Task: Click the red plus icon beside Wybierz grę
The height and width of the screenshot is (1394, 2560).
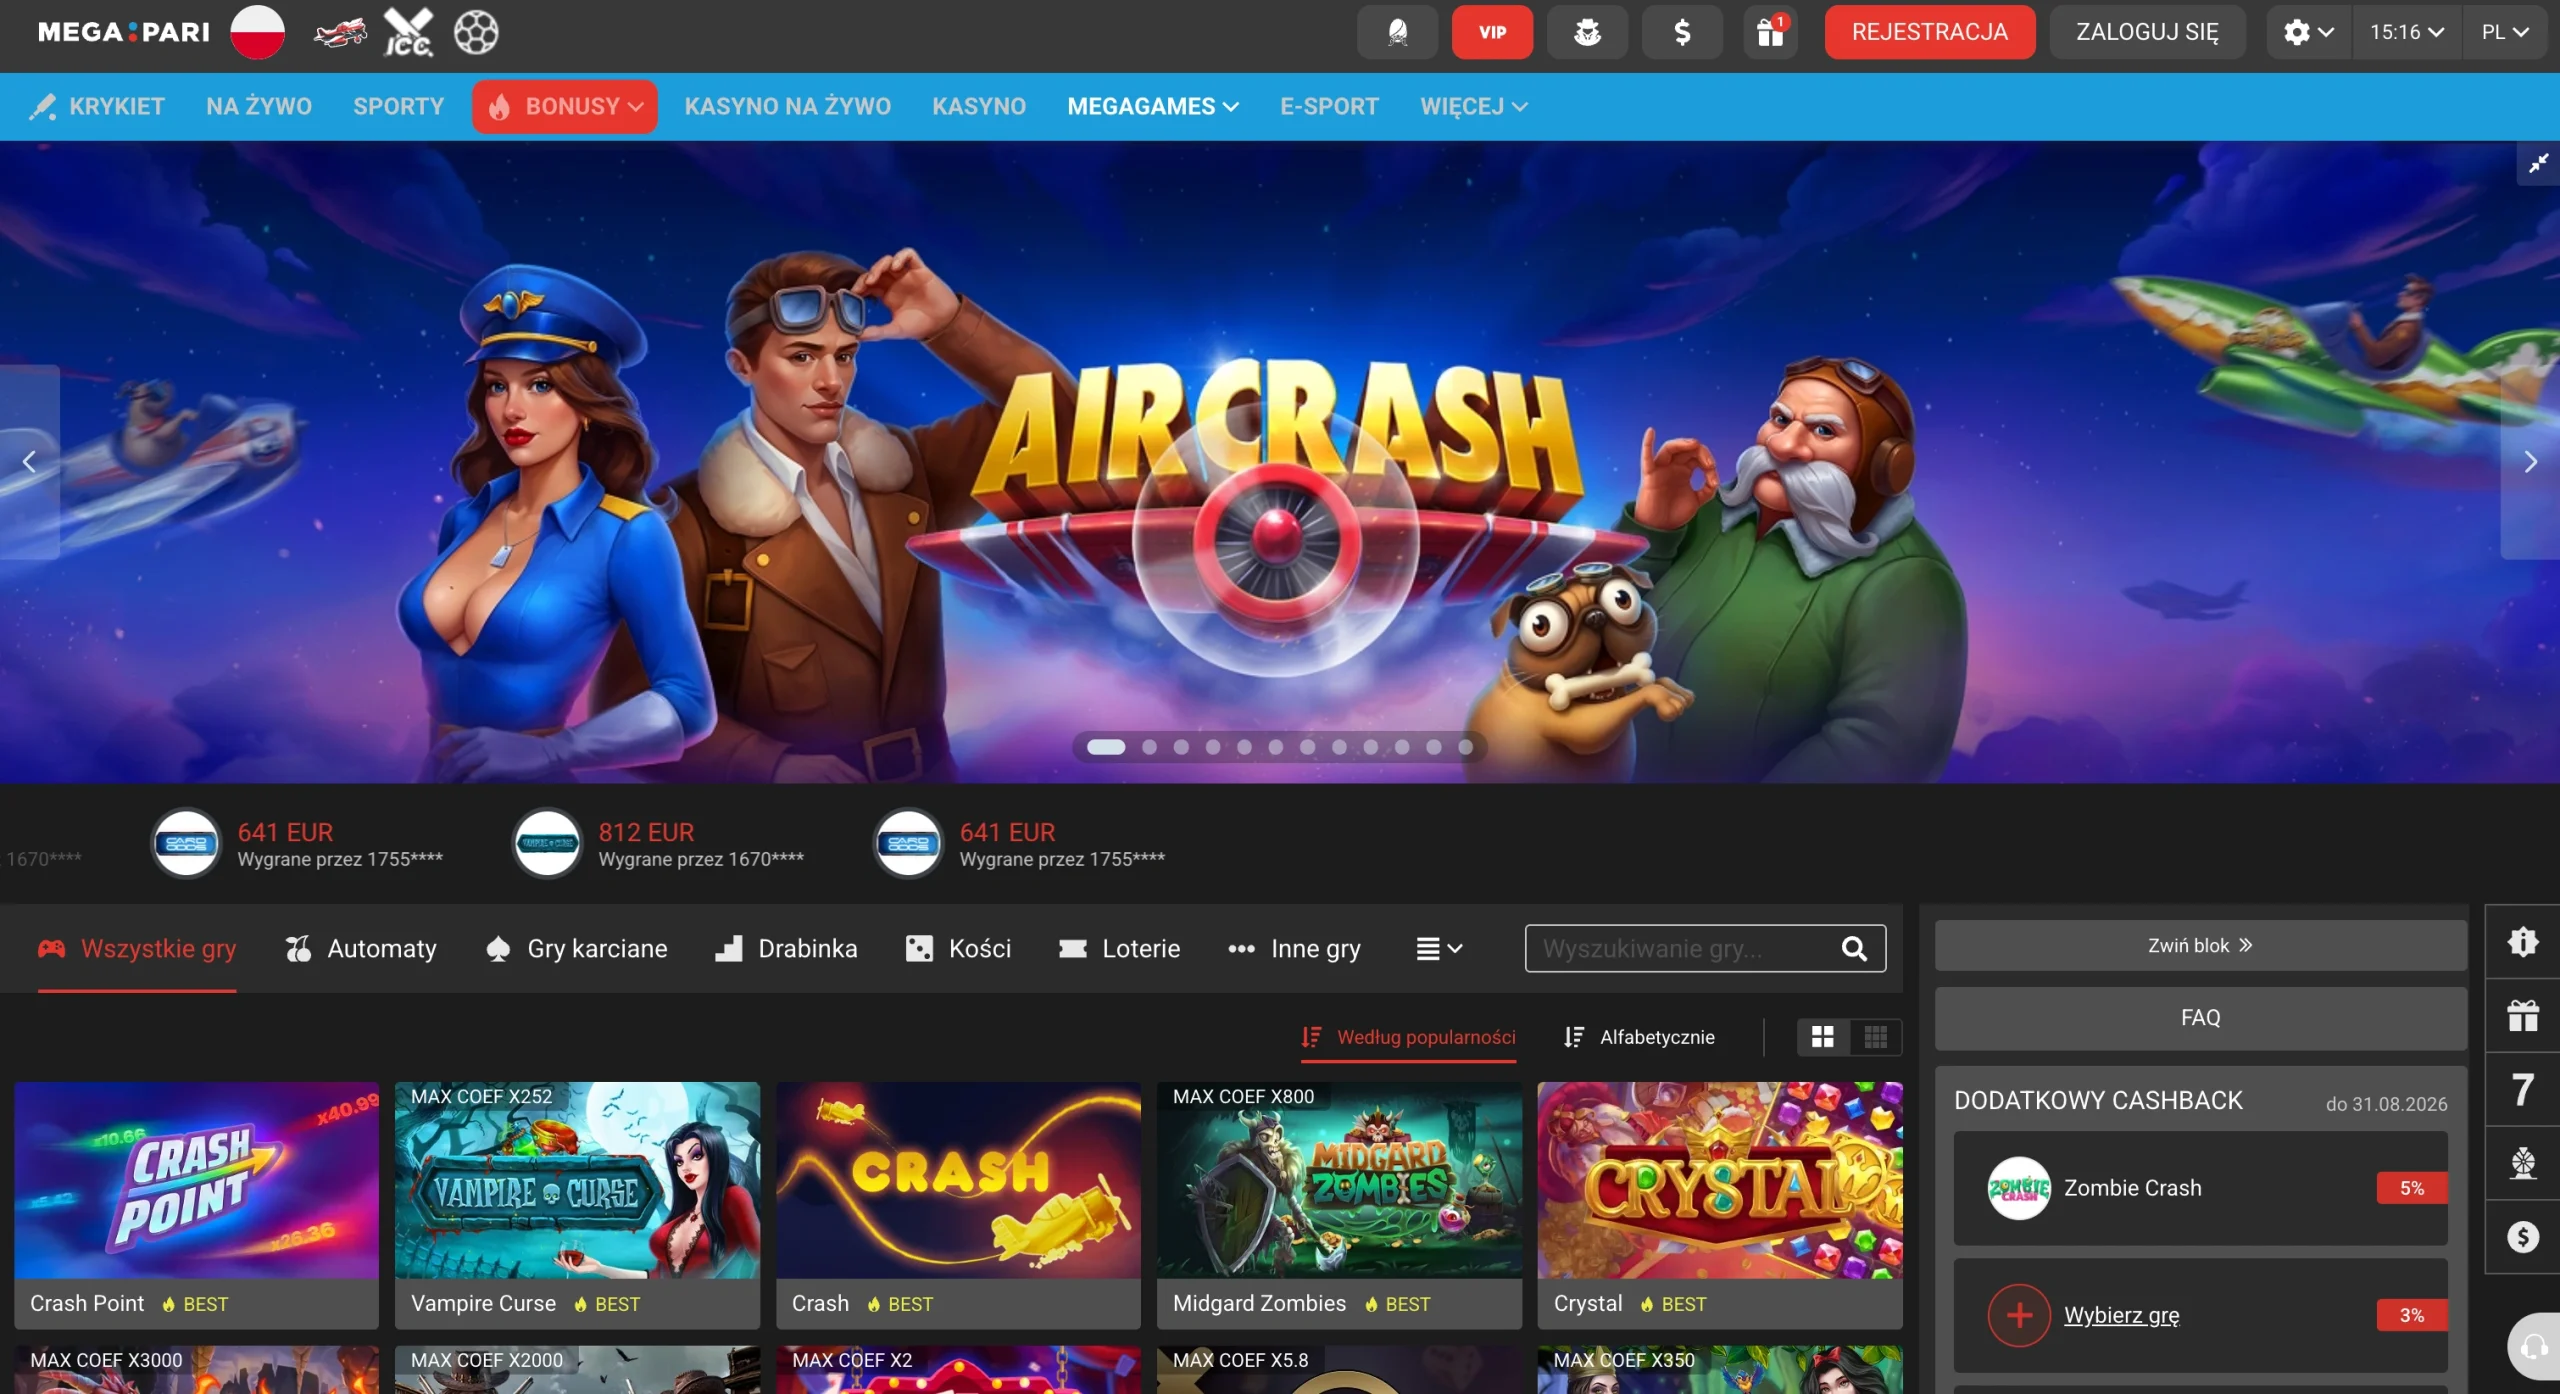Action: (x=2019, y=1315)
